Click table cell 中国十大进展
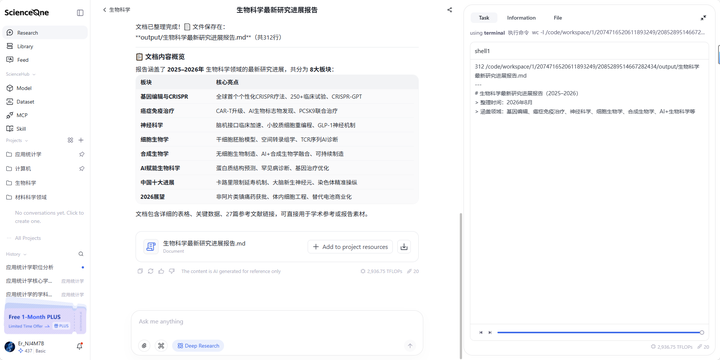Viewport: 720px width, 360px height. (x=158, y=182)
